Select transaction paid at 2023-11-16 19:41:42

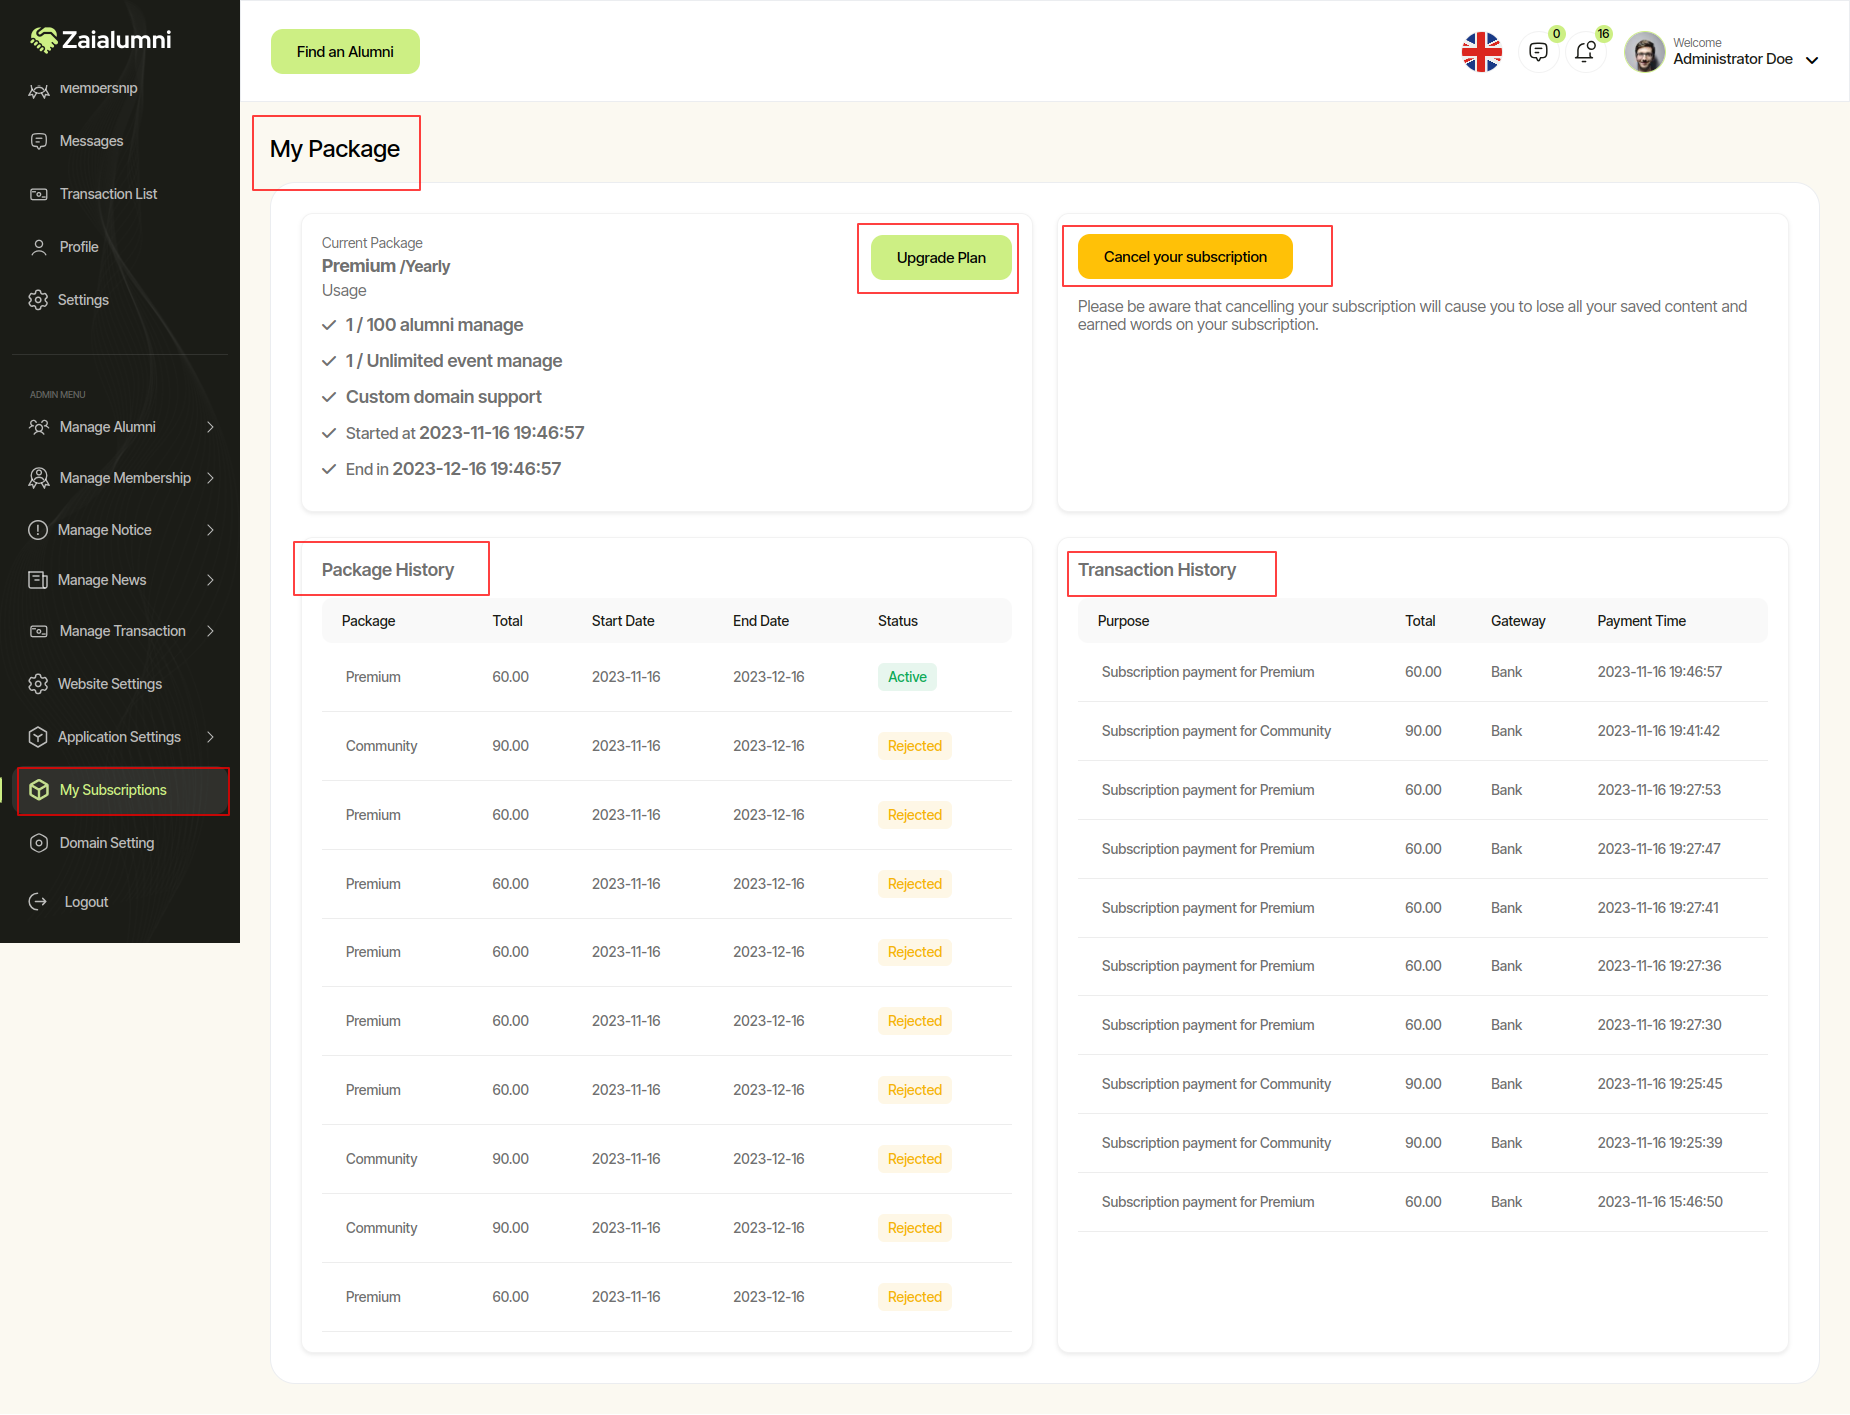(x=1422, y=731)
